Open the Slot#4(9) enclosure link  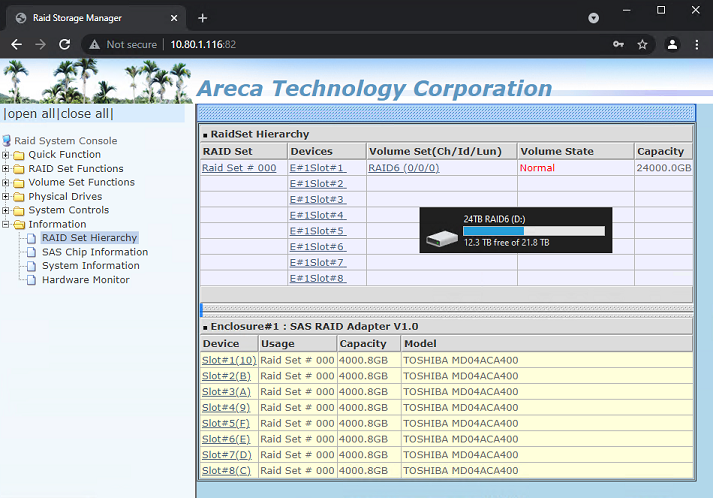[226, 407]
